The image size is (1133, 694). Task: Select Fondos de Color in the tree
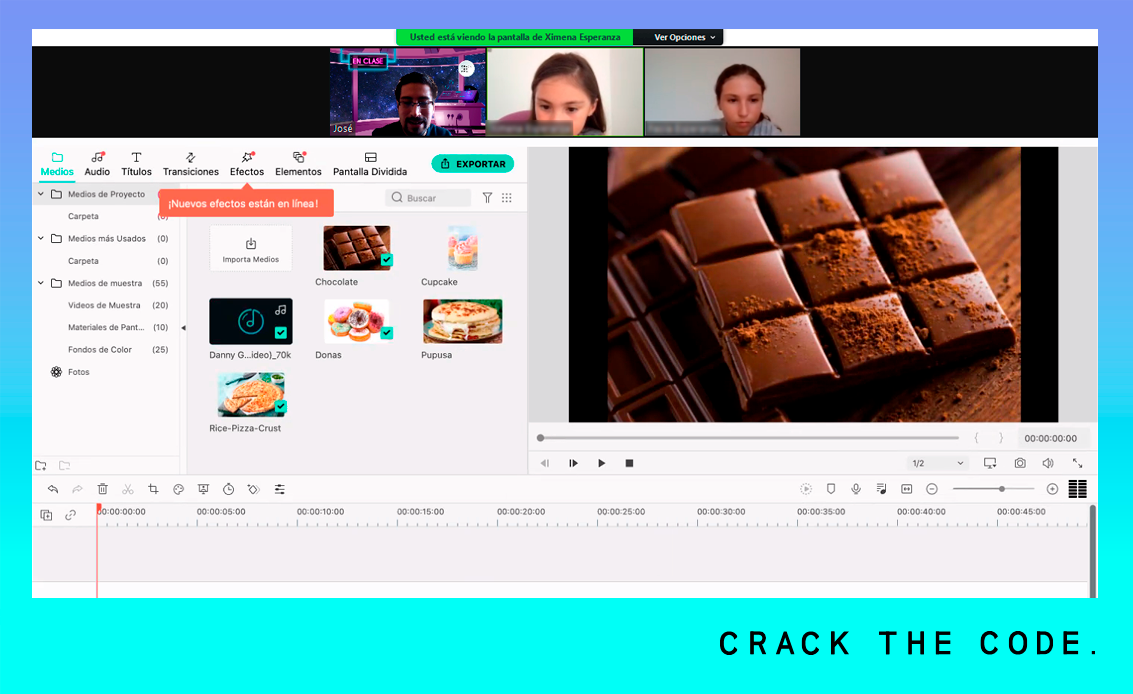pyautogui.click(x=100, y=349)
